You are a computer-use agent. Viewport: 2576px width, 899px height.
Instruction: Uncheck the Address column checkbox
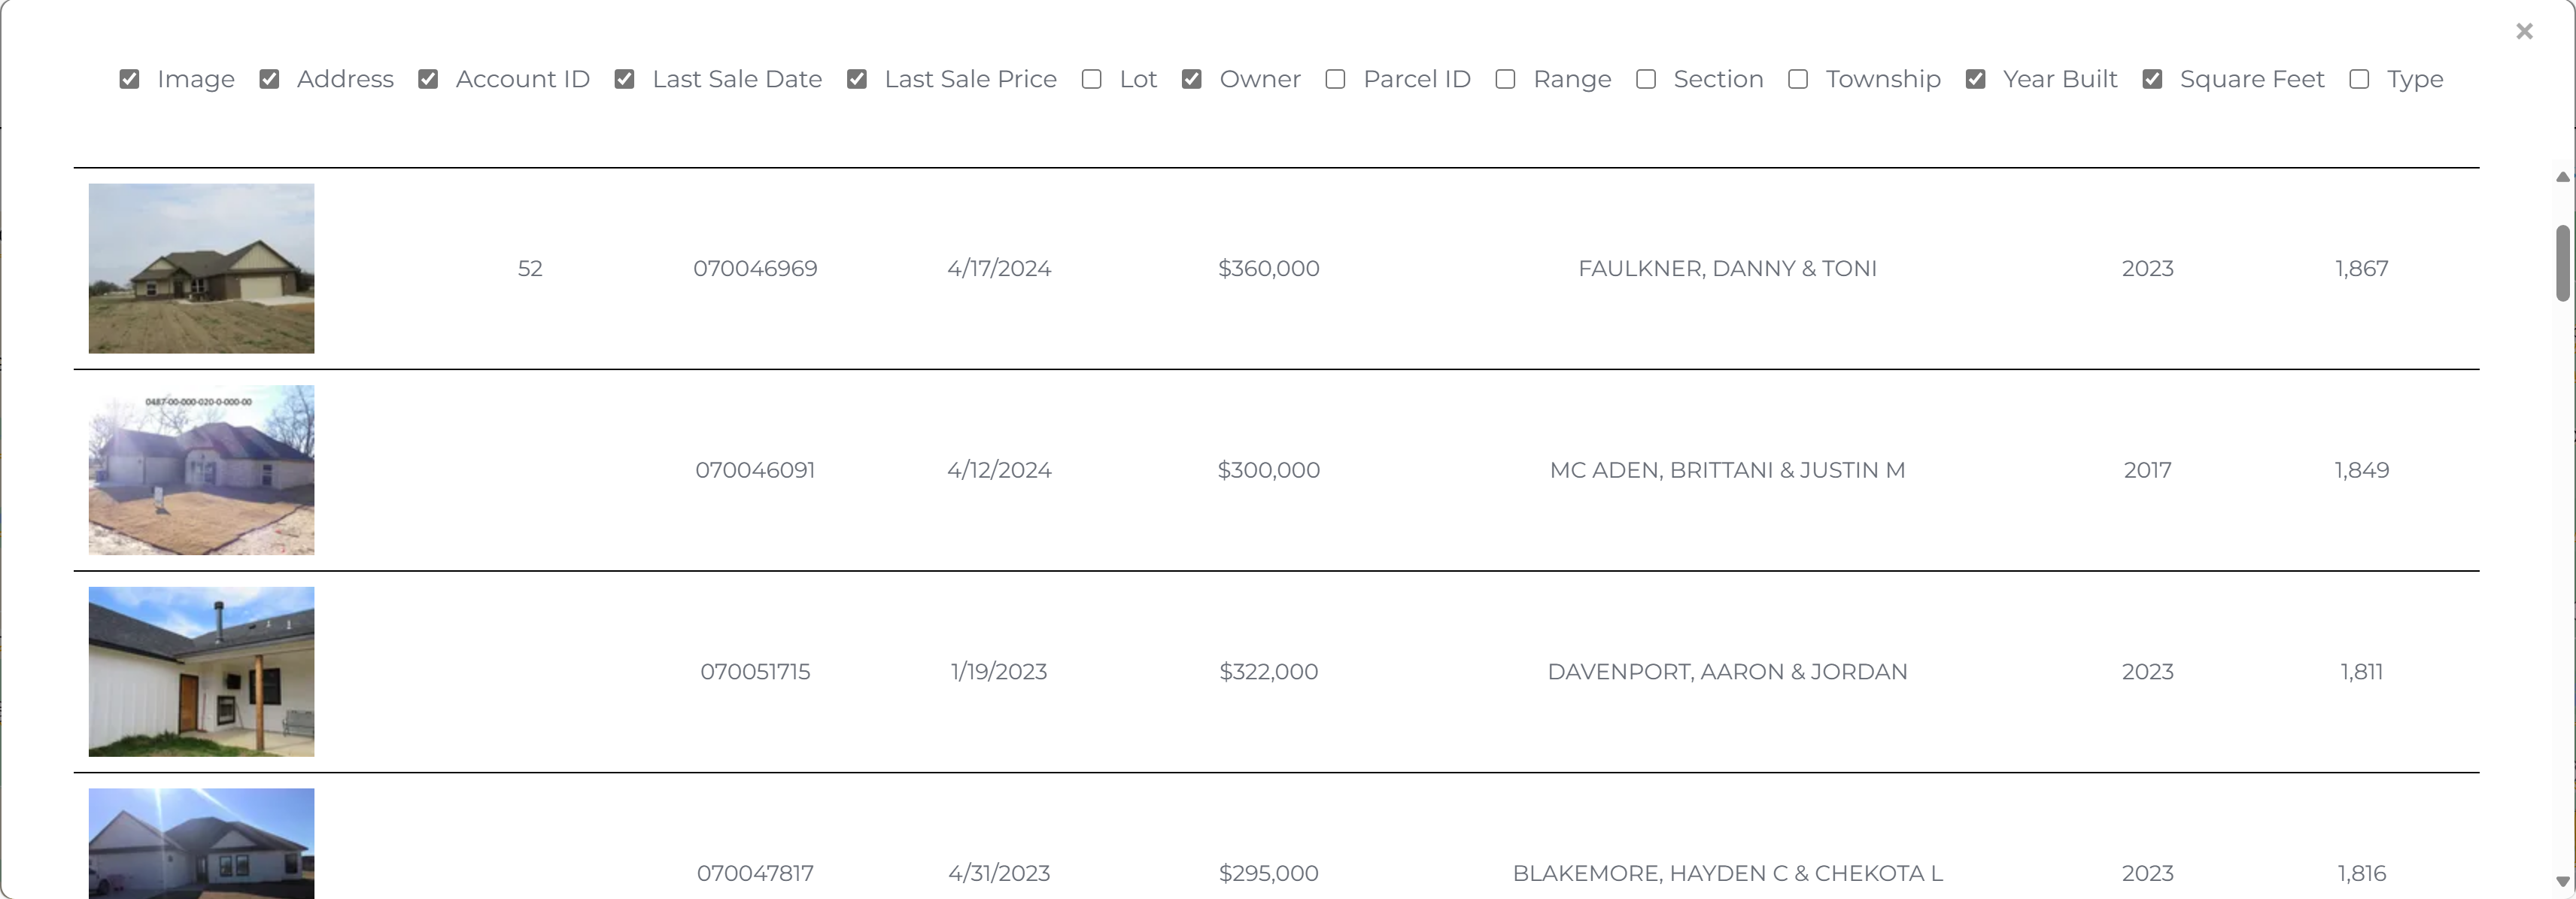pyautogui.click(x=269, y=79)
